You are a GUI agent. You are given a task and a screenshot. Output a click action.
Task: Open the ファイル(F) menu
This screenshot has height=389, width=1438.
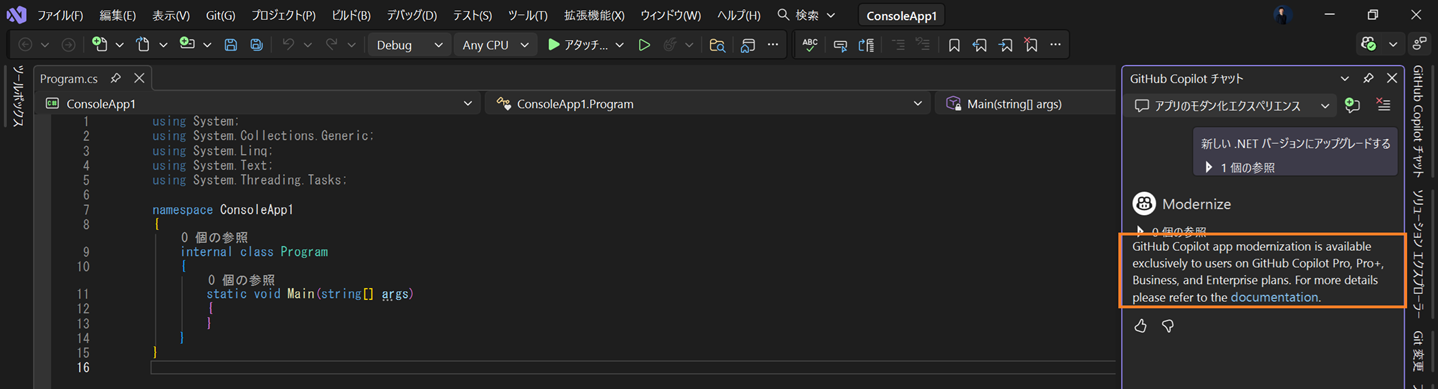point(60,16)
